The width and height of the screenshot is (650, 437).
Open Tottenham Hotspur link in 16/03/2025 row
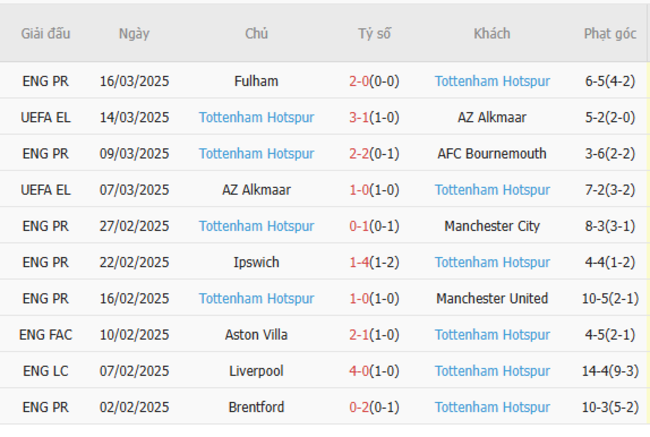click(492, 81)
